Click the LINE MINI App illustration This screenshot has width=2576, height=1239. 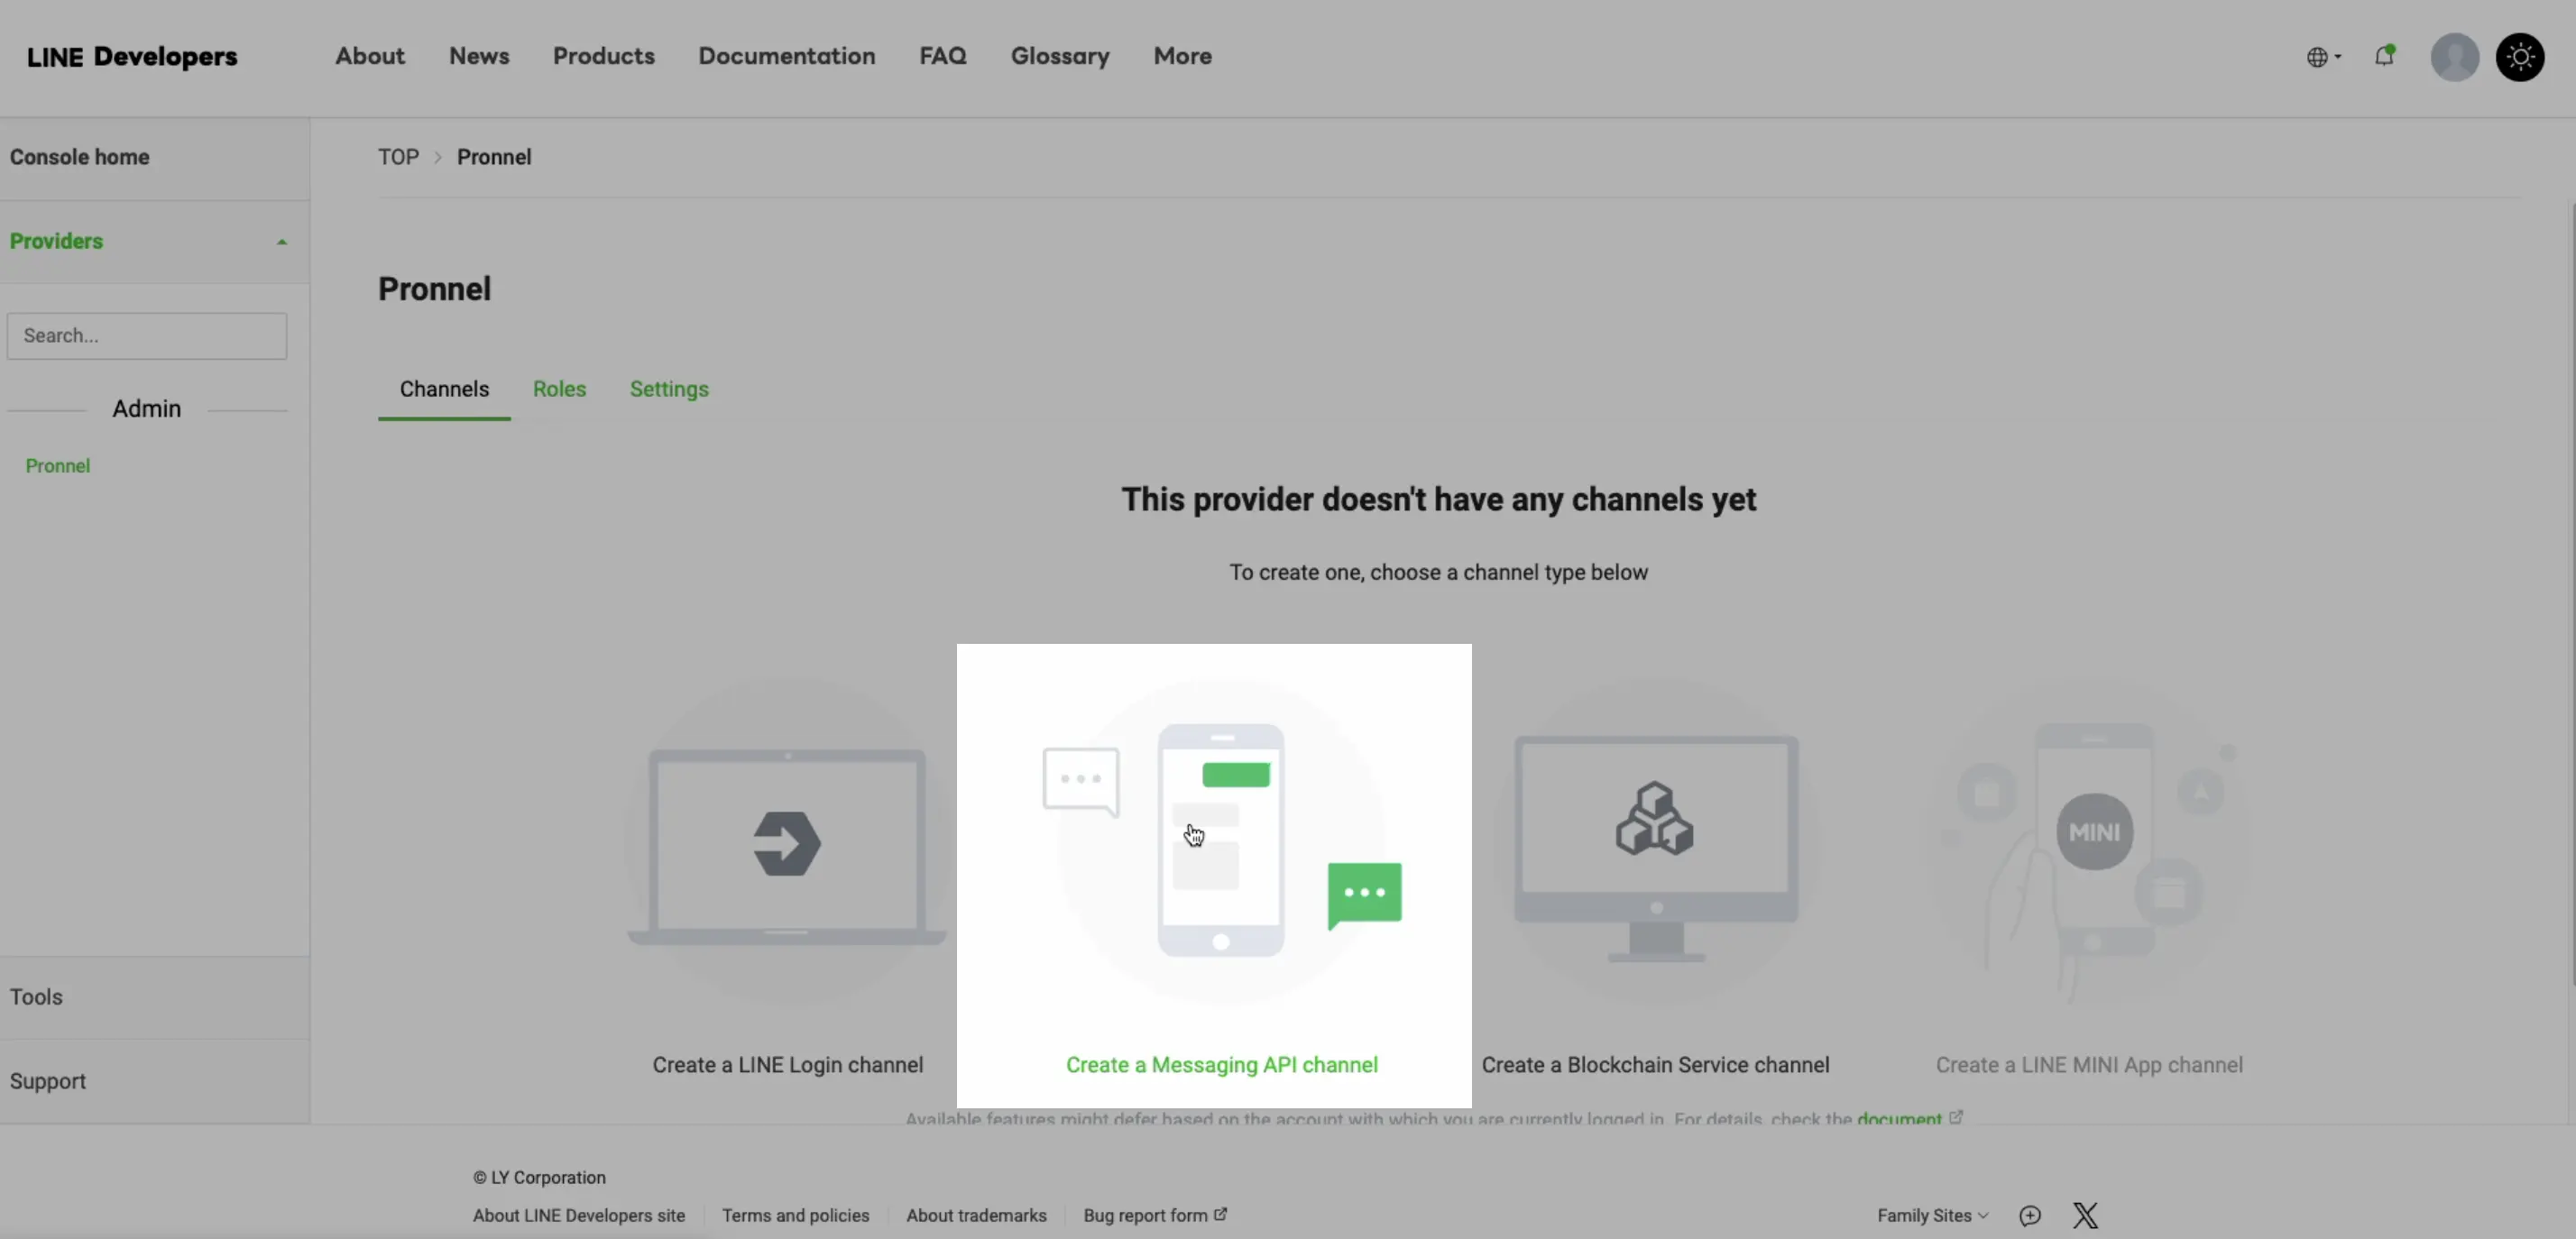(2090, 842)
